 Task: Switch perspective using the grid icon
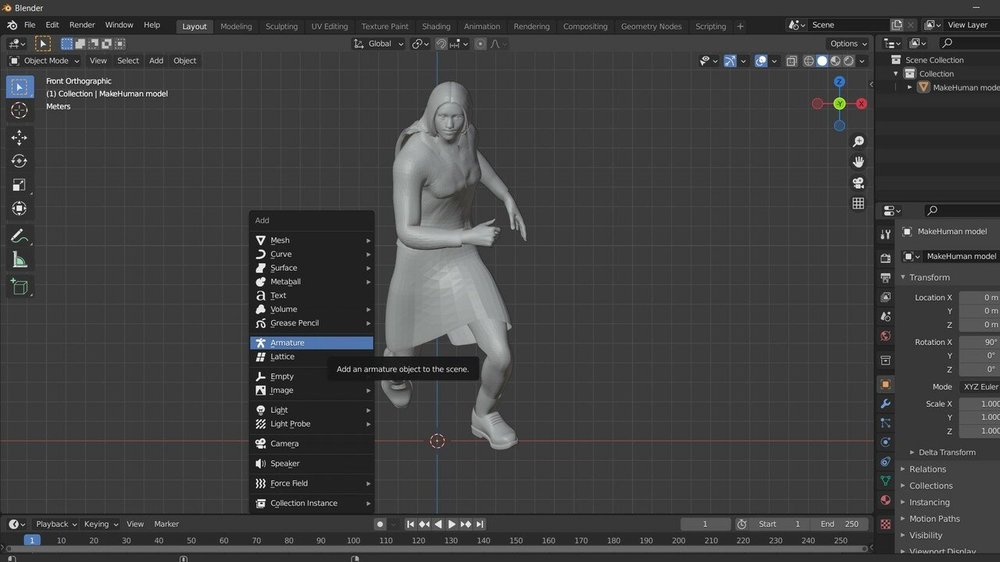point(858,203)
